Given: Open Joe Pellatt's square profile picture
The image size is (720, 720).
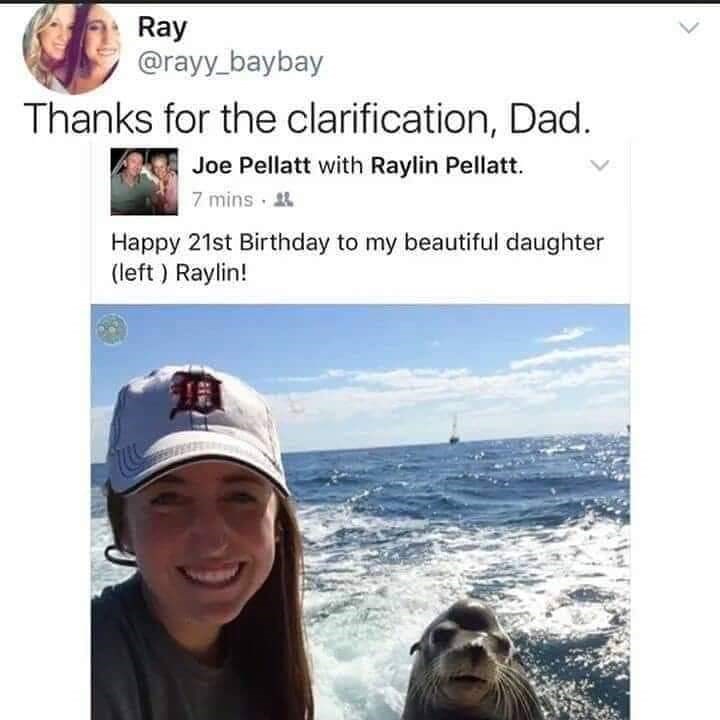Looking at the screenshot, I should (144, 181).
